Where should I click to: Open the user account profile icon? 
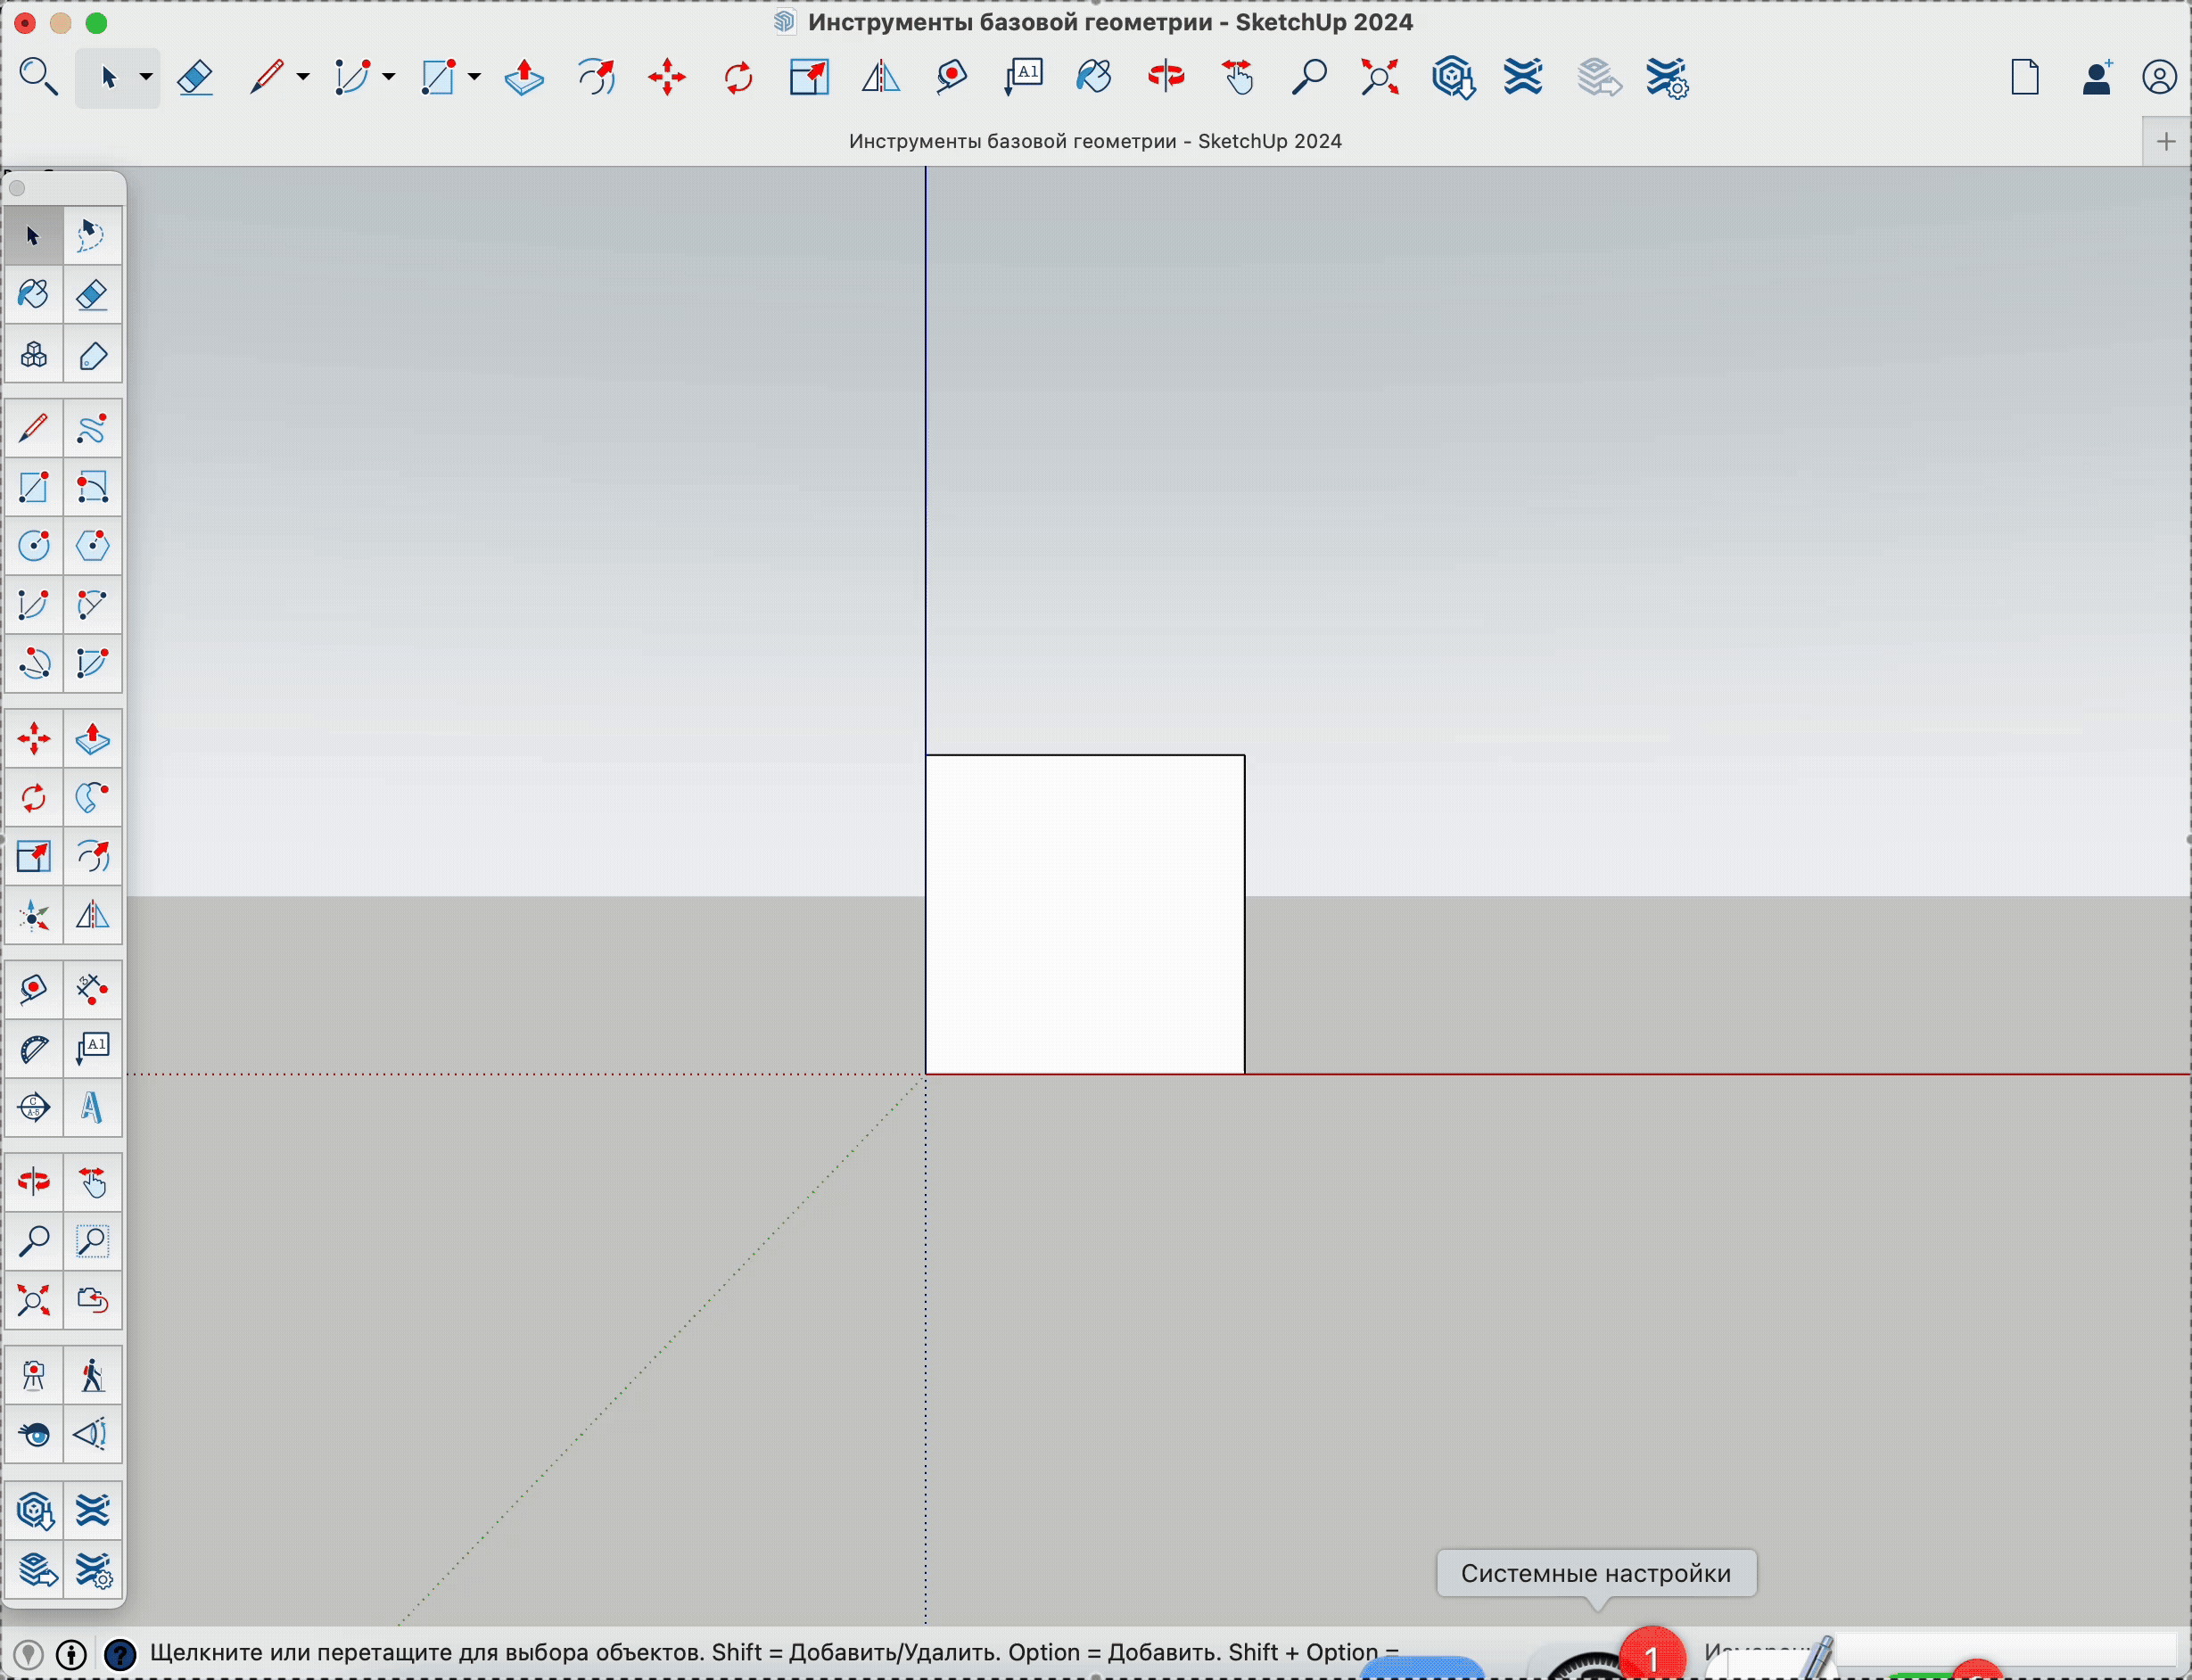tap(2159, 77)
